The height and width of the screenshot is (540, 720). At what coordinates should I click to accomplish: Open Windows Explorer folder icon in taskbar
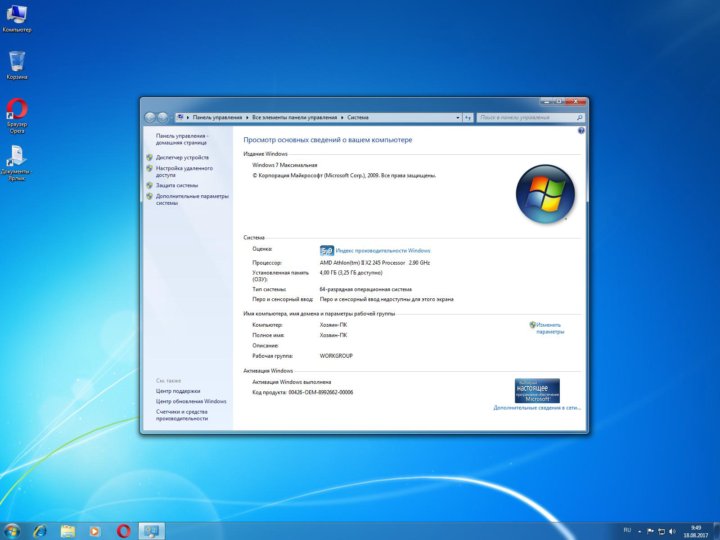(x=68, y=531)
